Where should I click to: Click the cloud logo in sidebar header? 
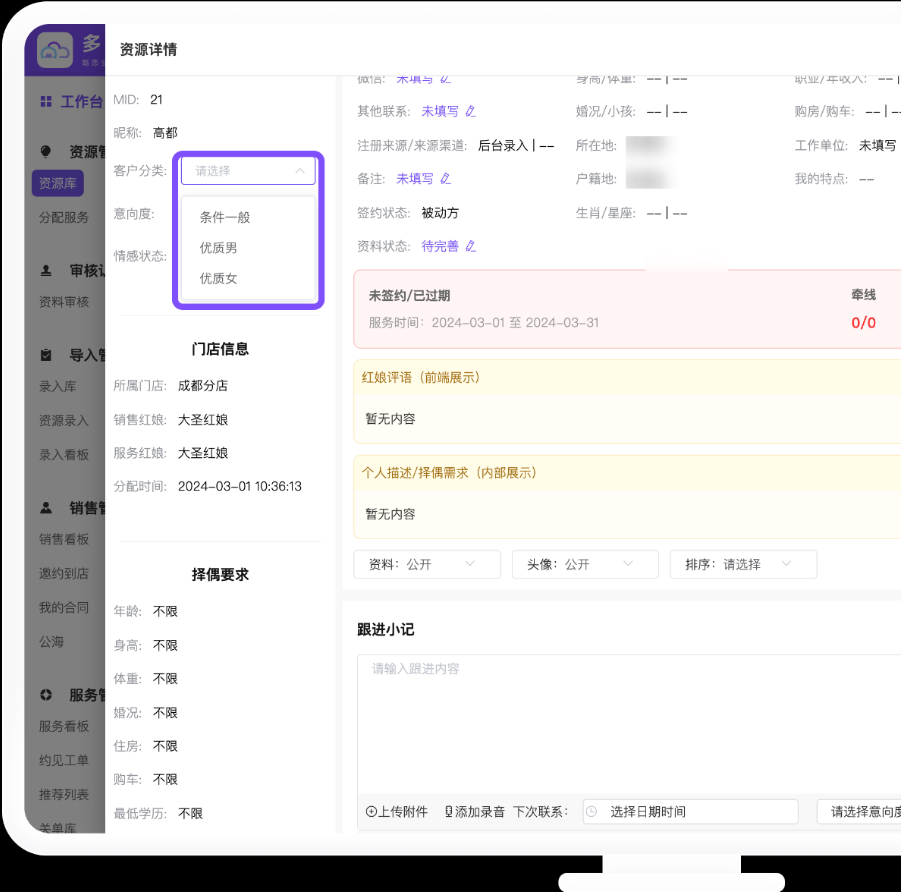[55, 51]
